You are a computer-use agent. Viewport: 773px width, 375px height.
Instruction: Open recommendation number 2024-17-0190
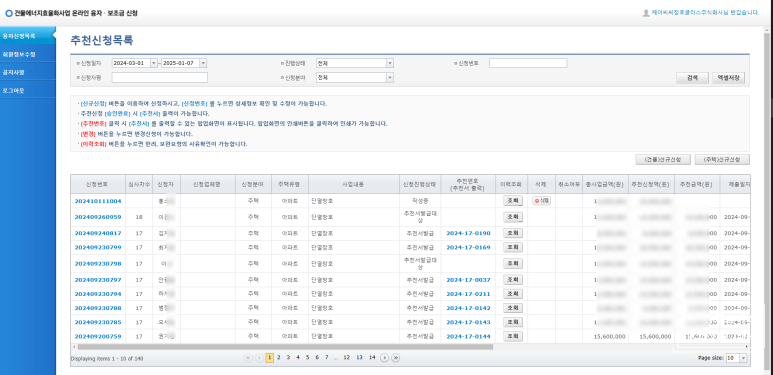468,233
